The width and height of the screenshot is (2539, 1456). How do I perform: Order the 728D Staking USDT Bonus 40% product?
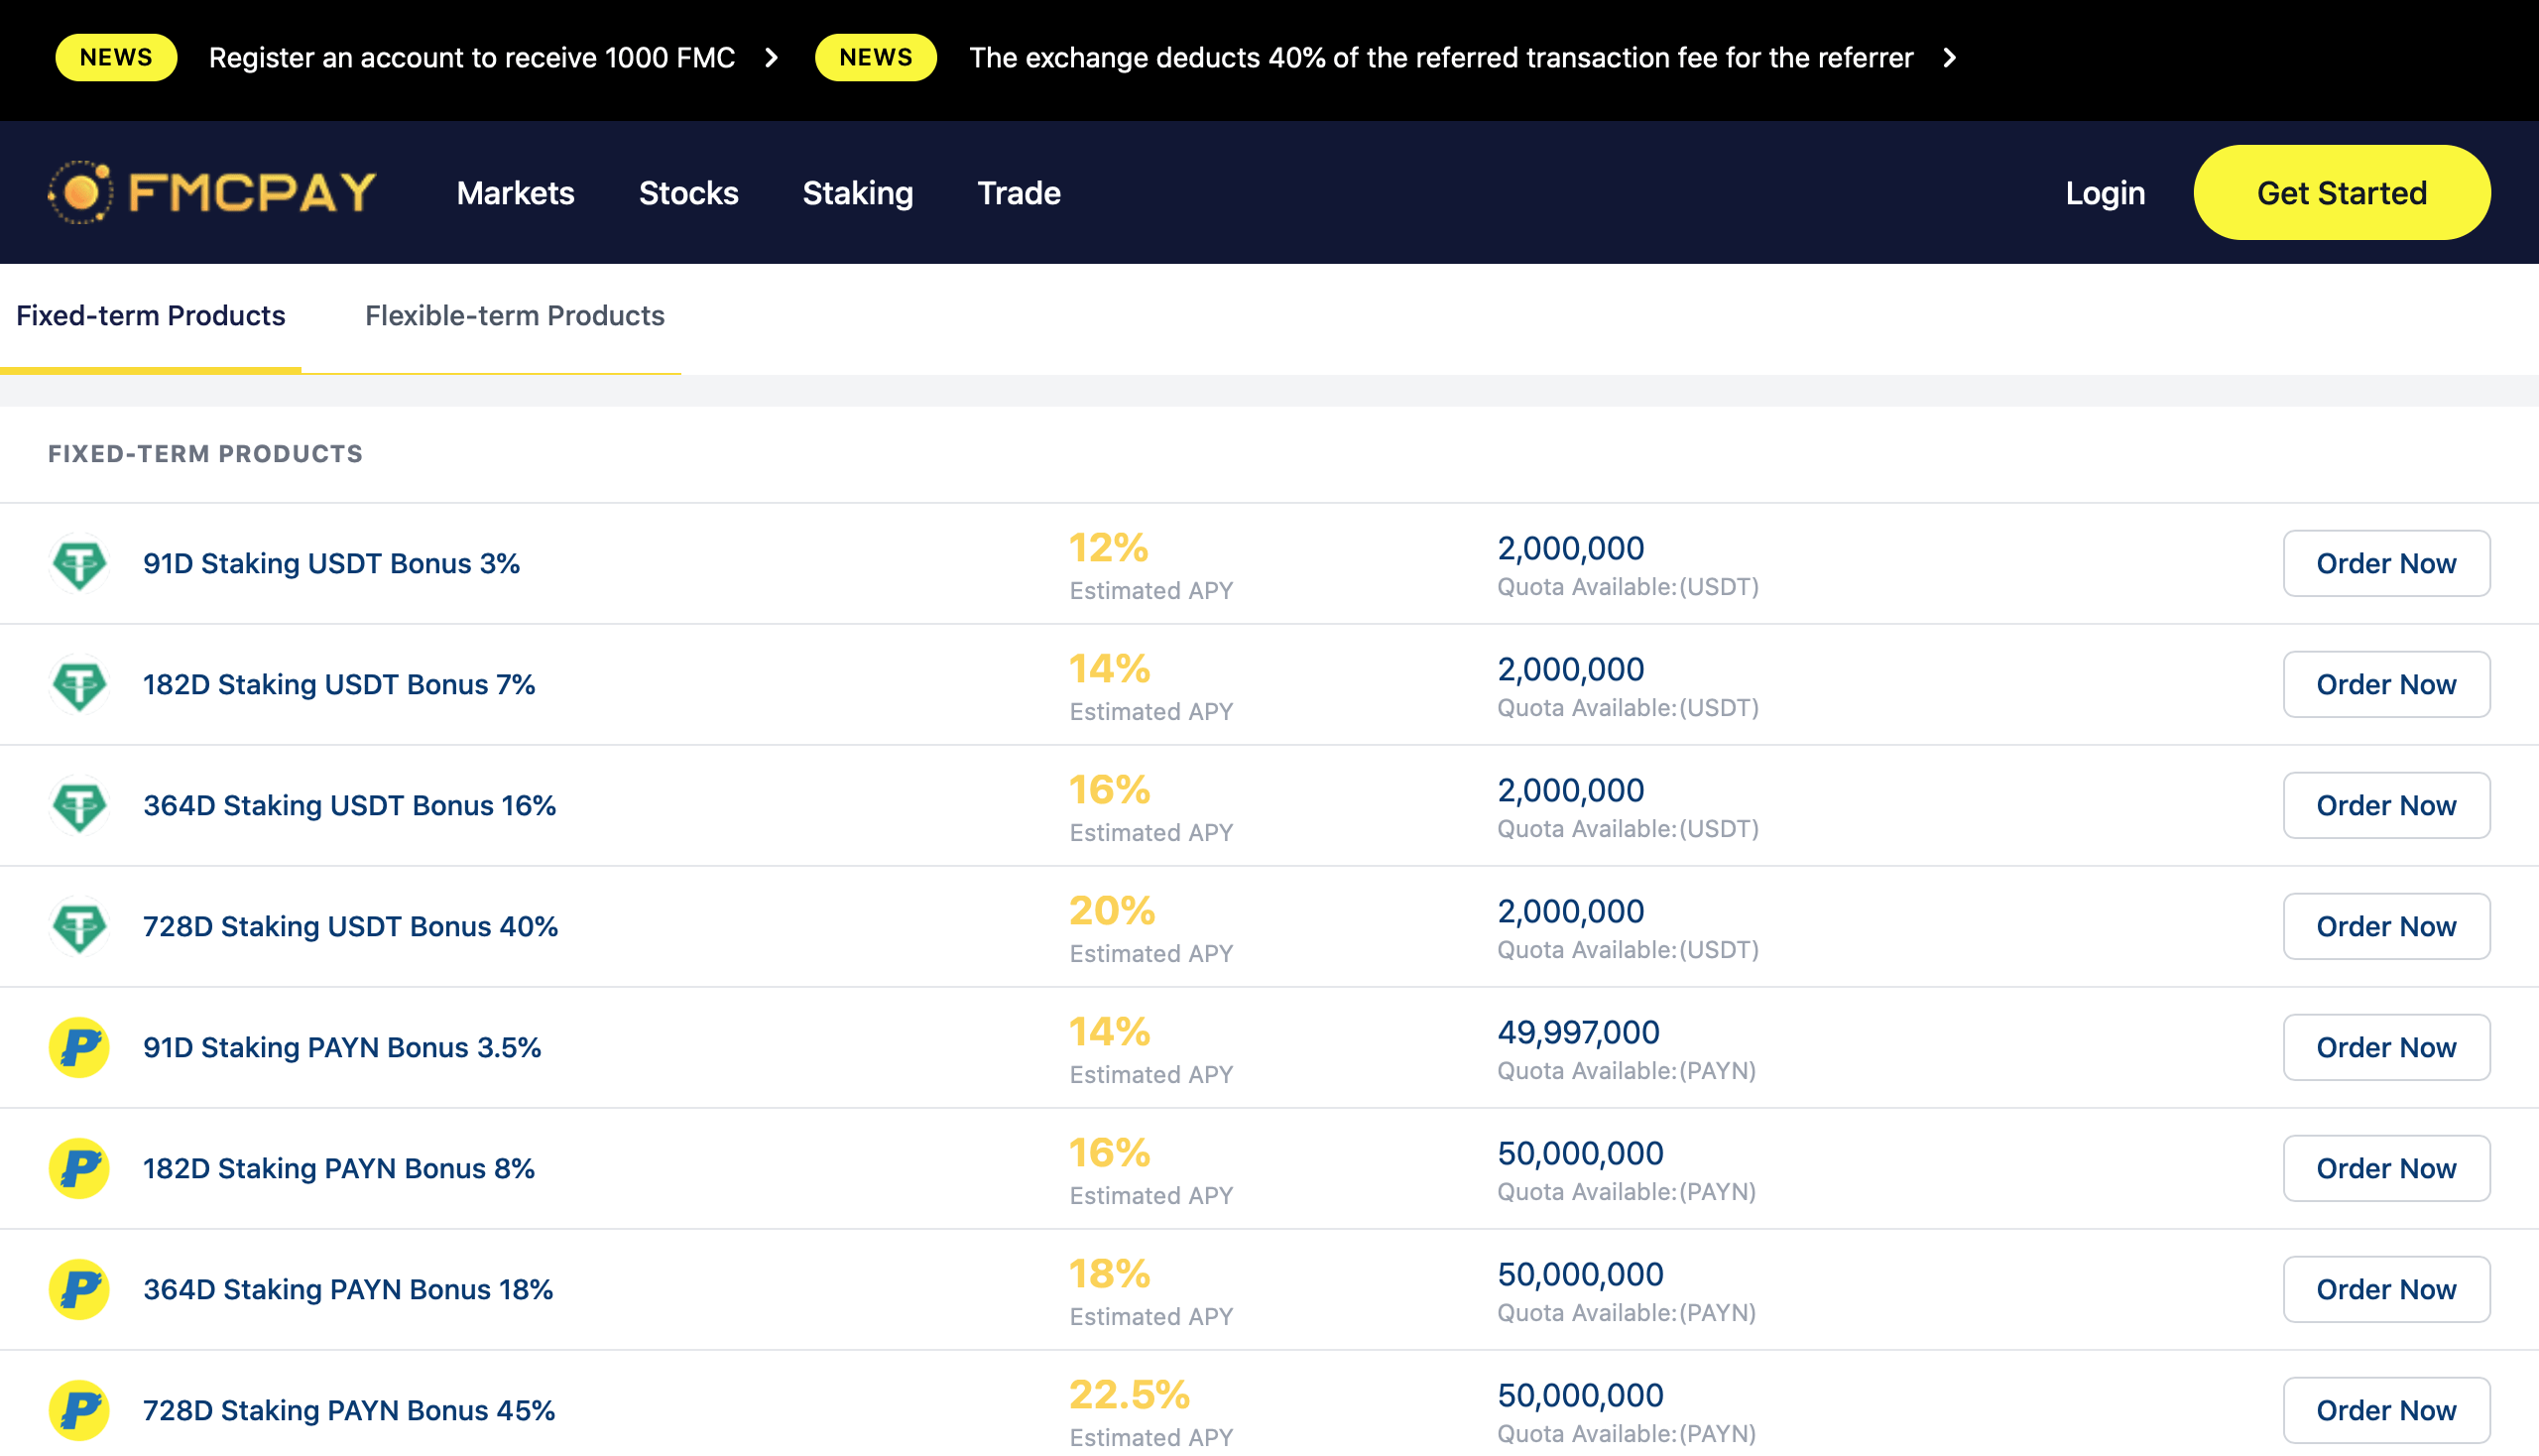(2386, 926)
